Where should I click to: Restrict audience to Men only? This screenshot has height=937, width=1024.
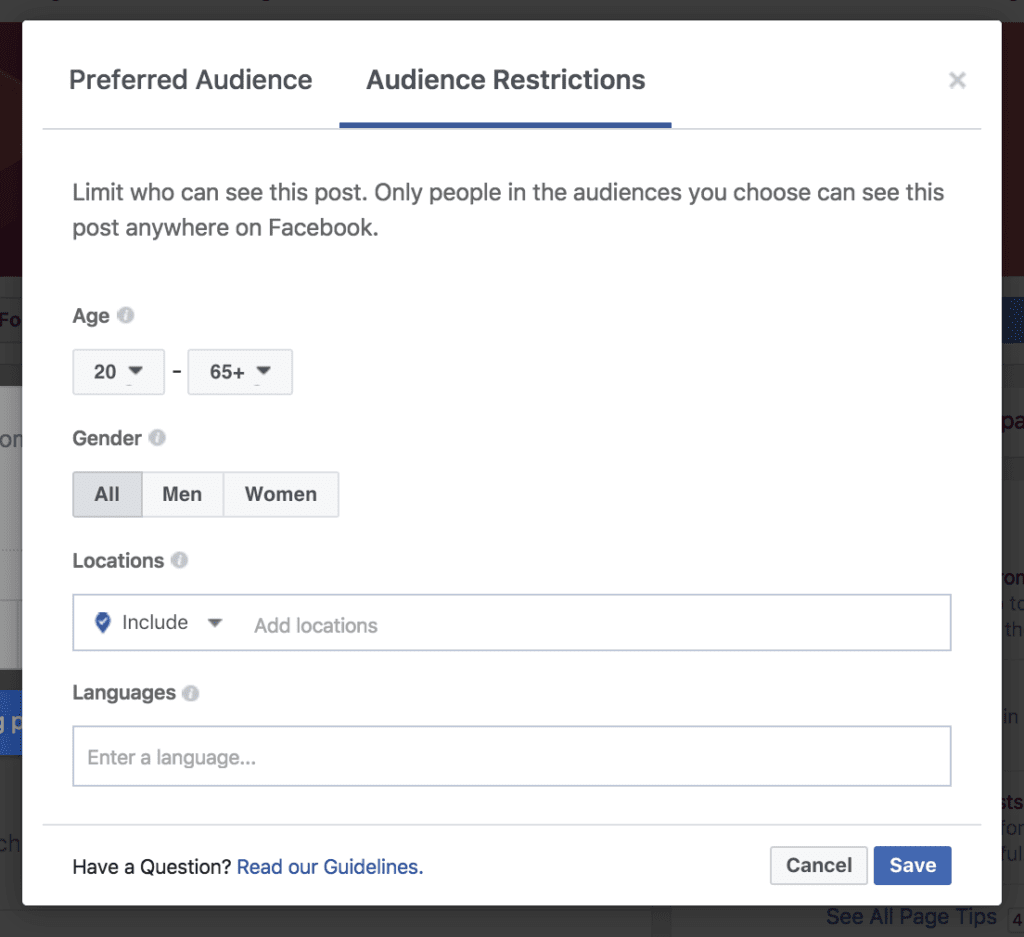tap(182, 494)
